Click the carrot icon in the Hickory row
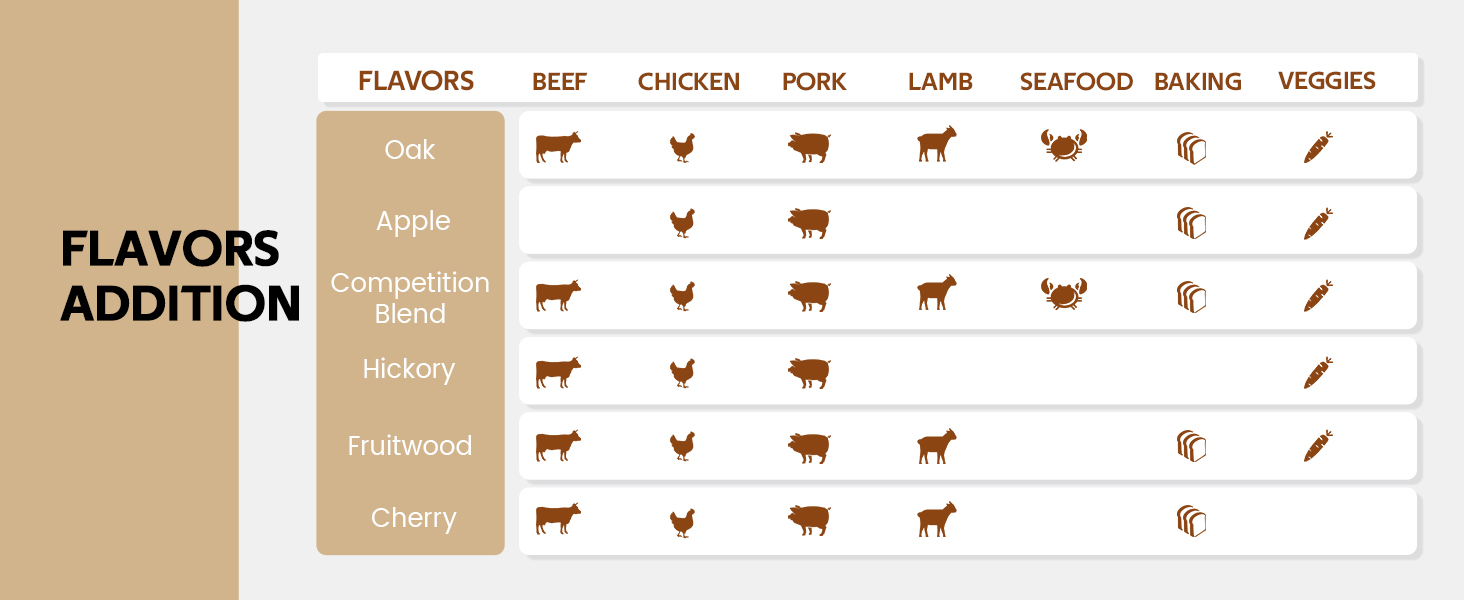 tap(1318, 372)
